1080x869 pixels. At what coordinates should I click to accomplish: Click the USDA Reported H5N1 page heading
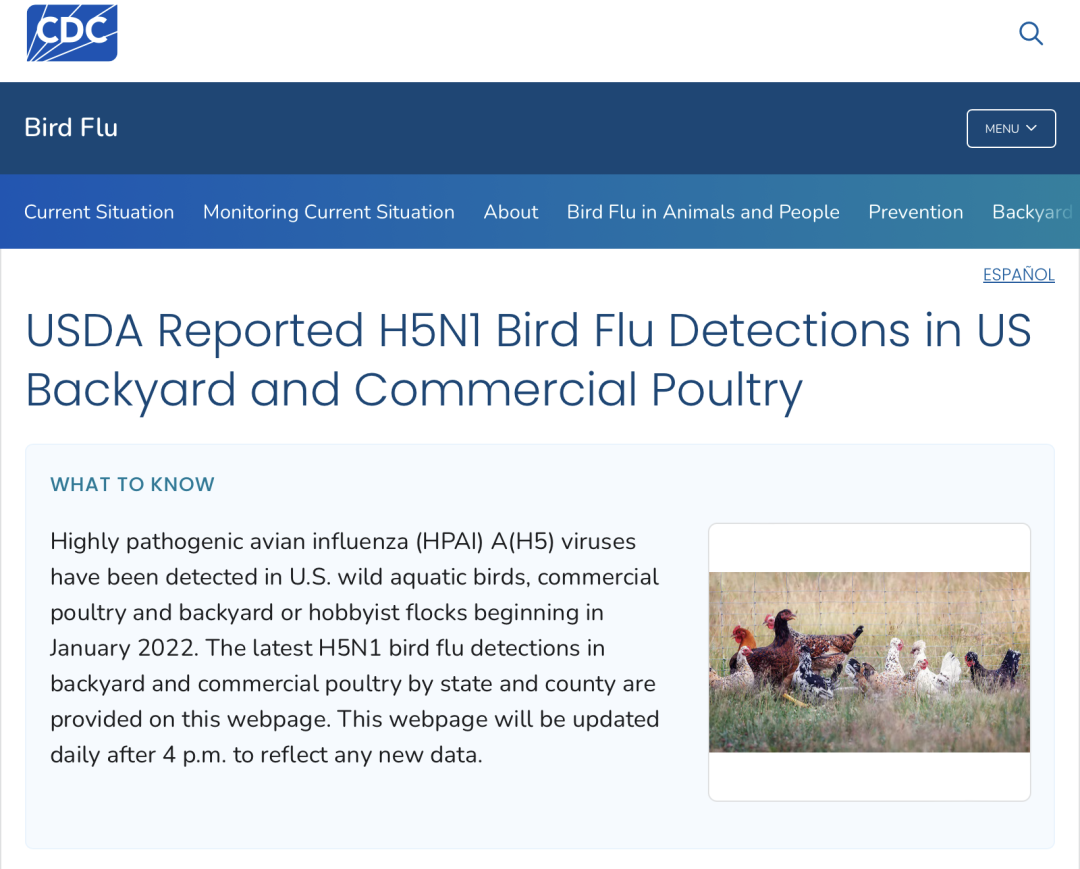pyautogui.click(x=528, y=360)
